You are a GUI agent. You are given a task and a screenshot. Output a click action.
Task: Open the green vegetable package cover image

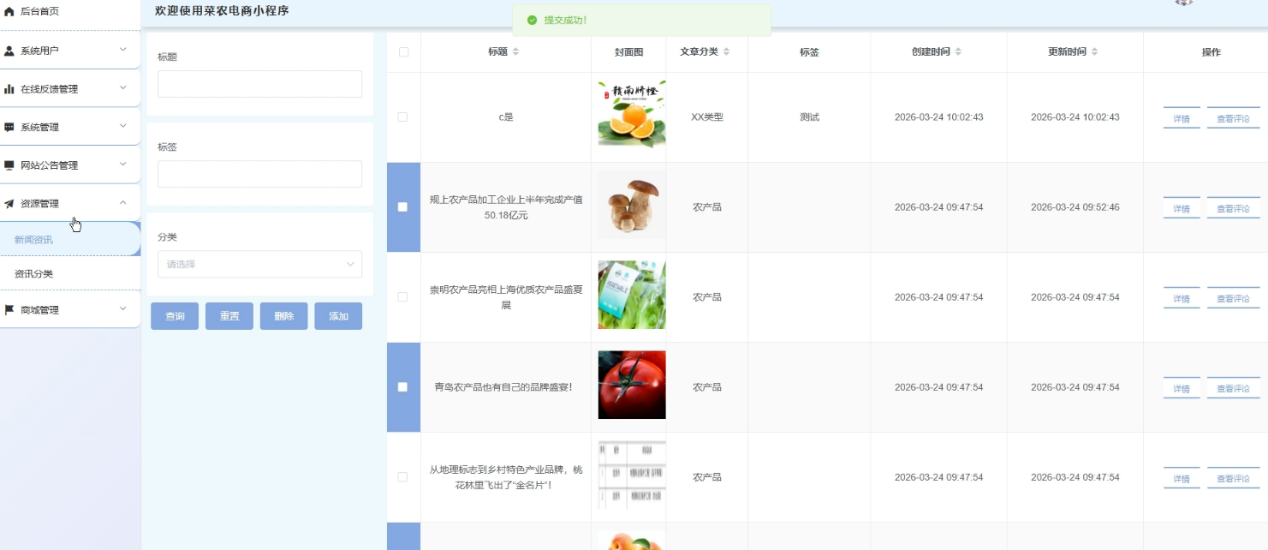tap(631, 295)
